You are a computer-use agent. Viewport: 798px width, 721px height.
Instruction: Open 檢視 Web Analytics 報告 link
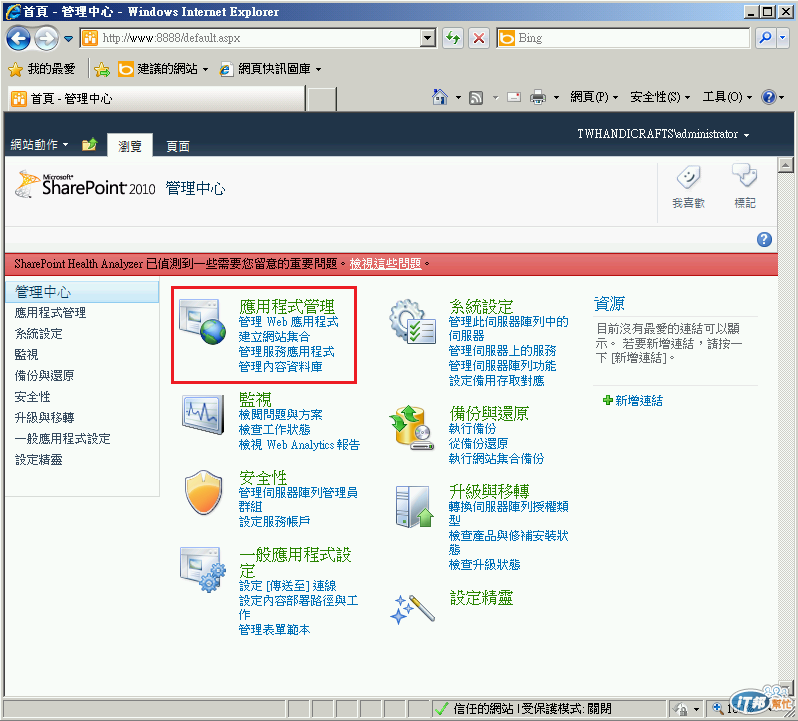click(299, 445)
